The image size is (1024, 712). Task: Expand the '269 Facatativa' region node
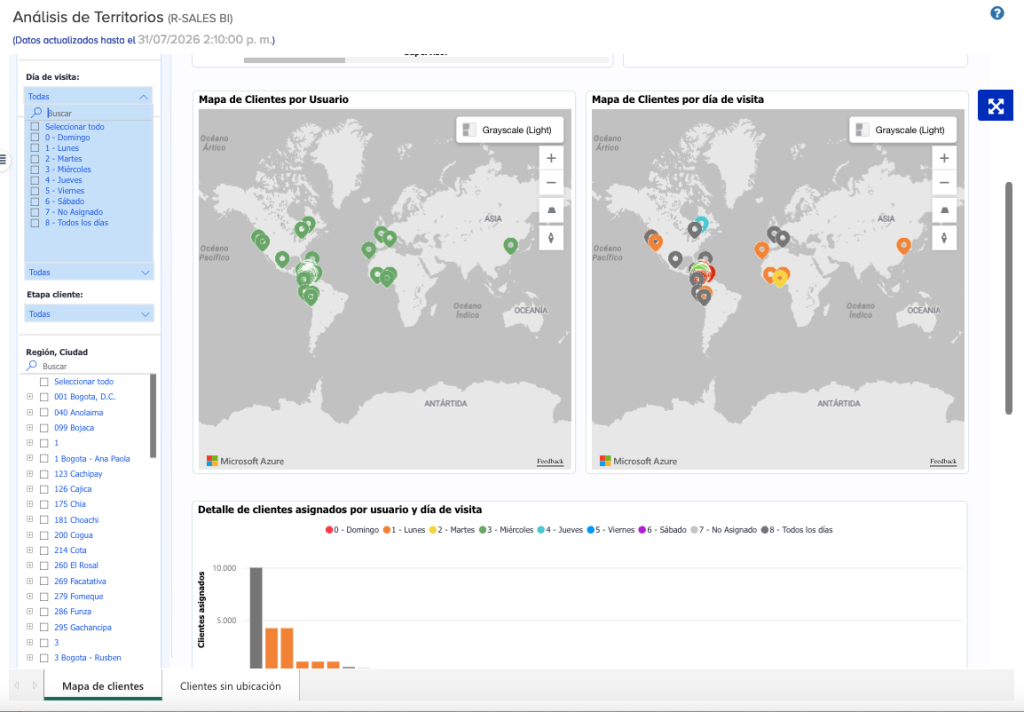[x=29, y=581]
